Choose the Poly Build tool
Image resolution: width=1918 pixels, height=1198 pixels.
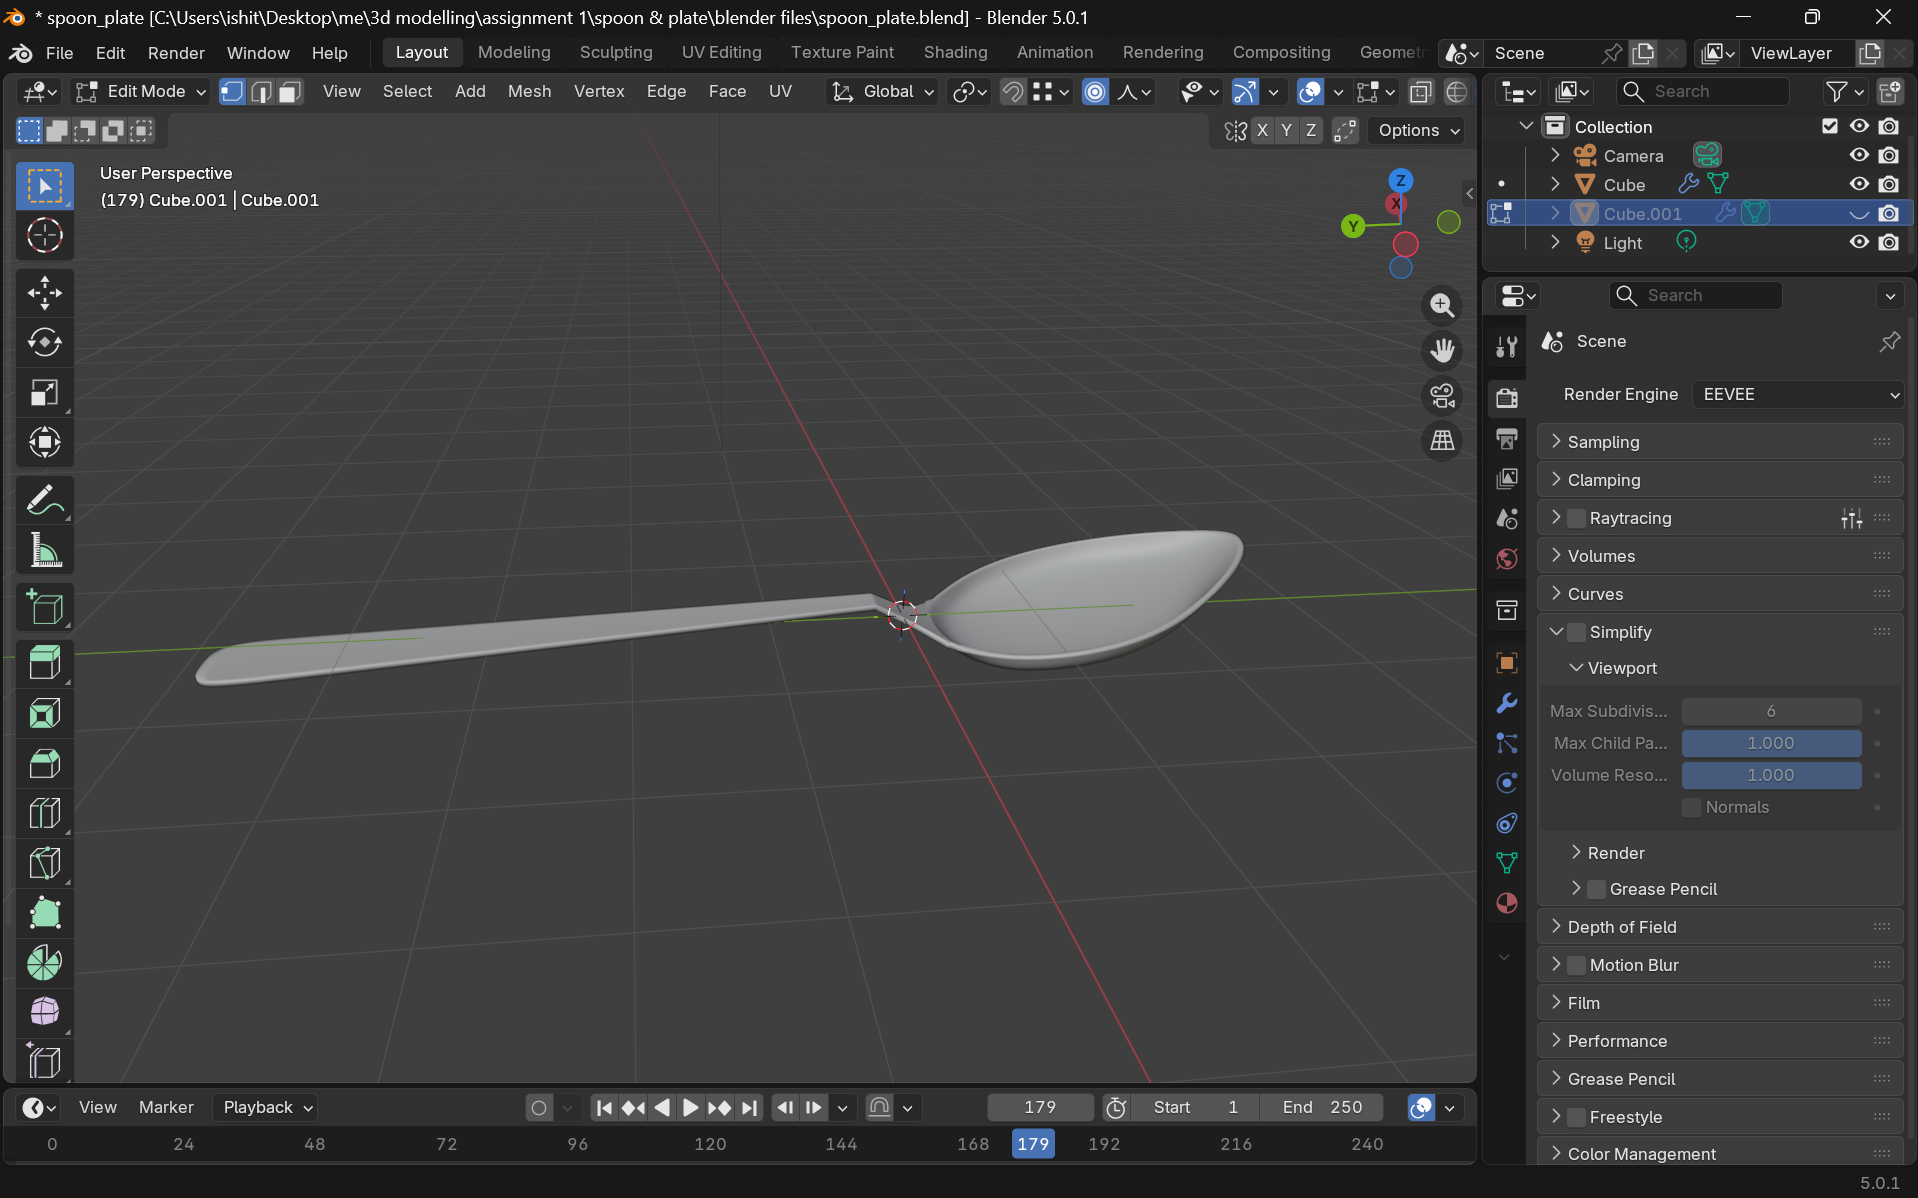click(x=45, y=913)
